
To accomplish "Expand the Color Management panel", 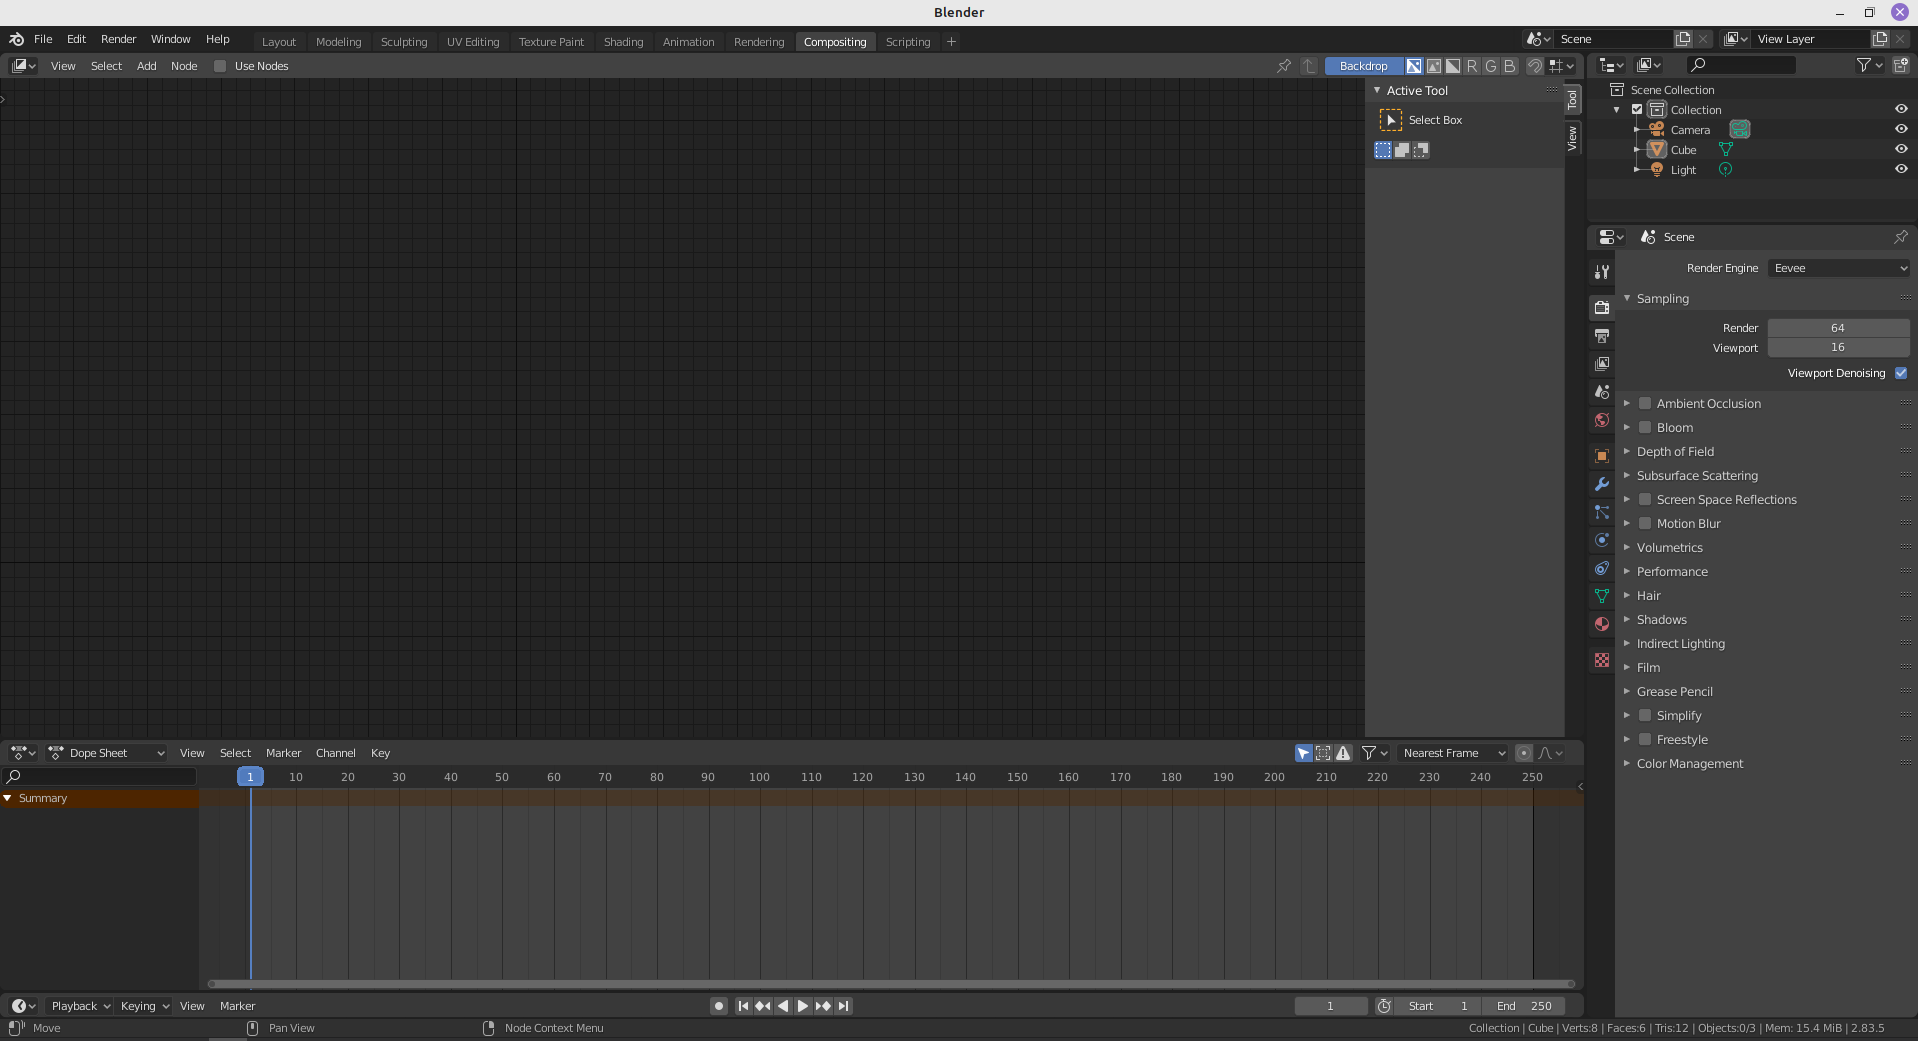I will coord(1689,764).
